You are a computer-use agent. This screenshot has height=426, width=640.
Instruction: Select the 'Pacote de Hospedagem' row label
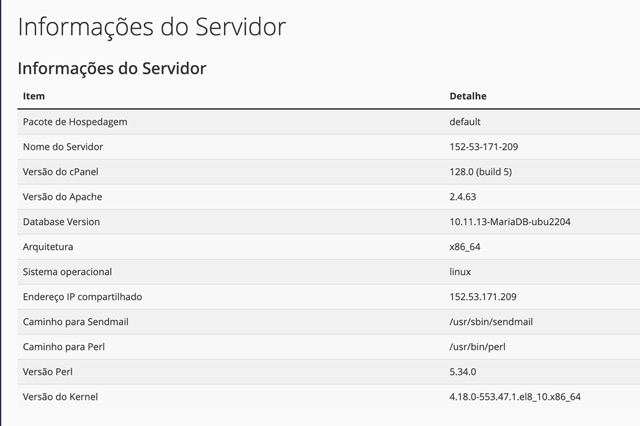pos(75,122)
